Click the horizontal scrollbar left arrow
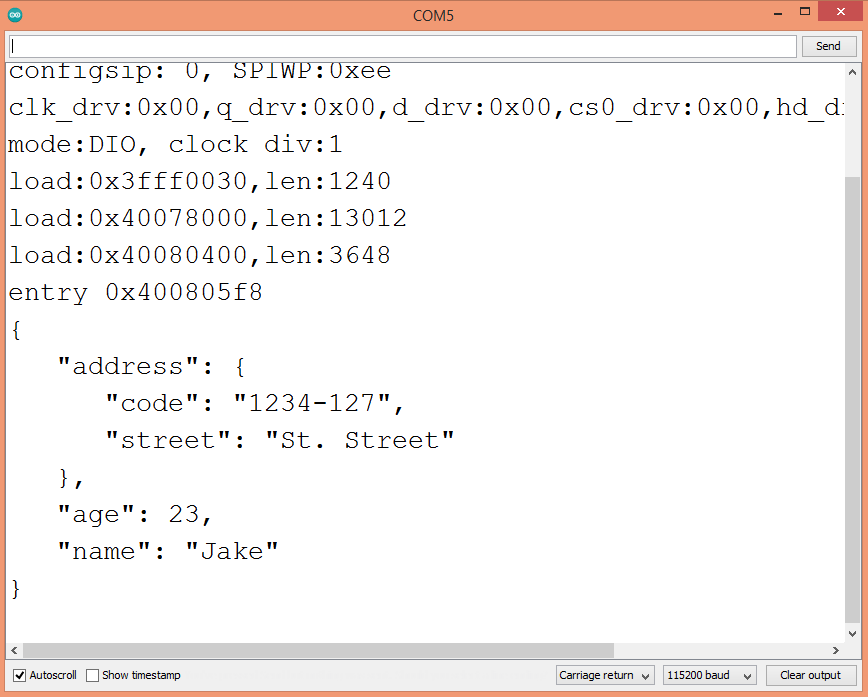 tap(14, 650)
